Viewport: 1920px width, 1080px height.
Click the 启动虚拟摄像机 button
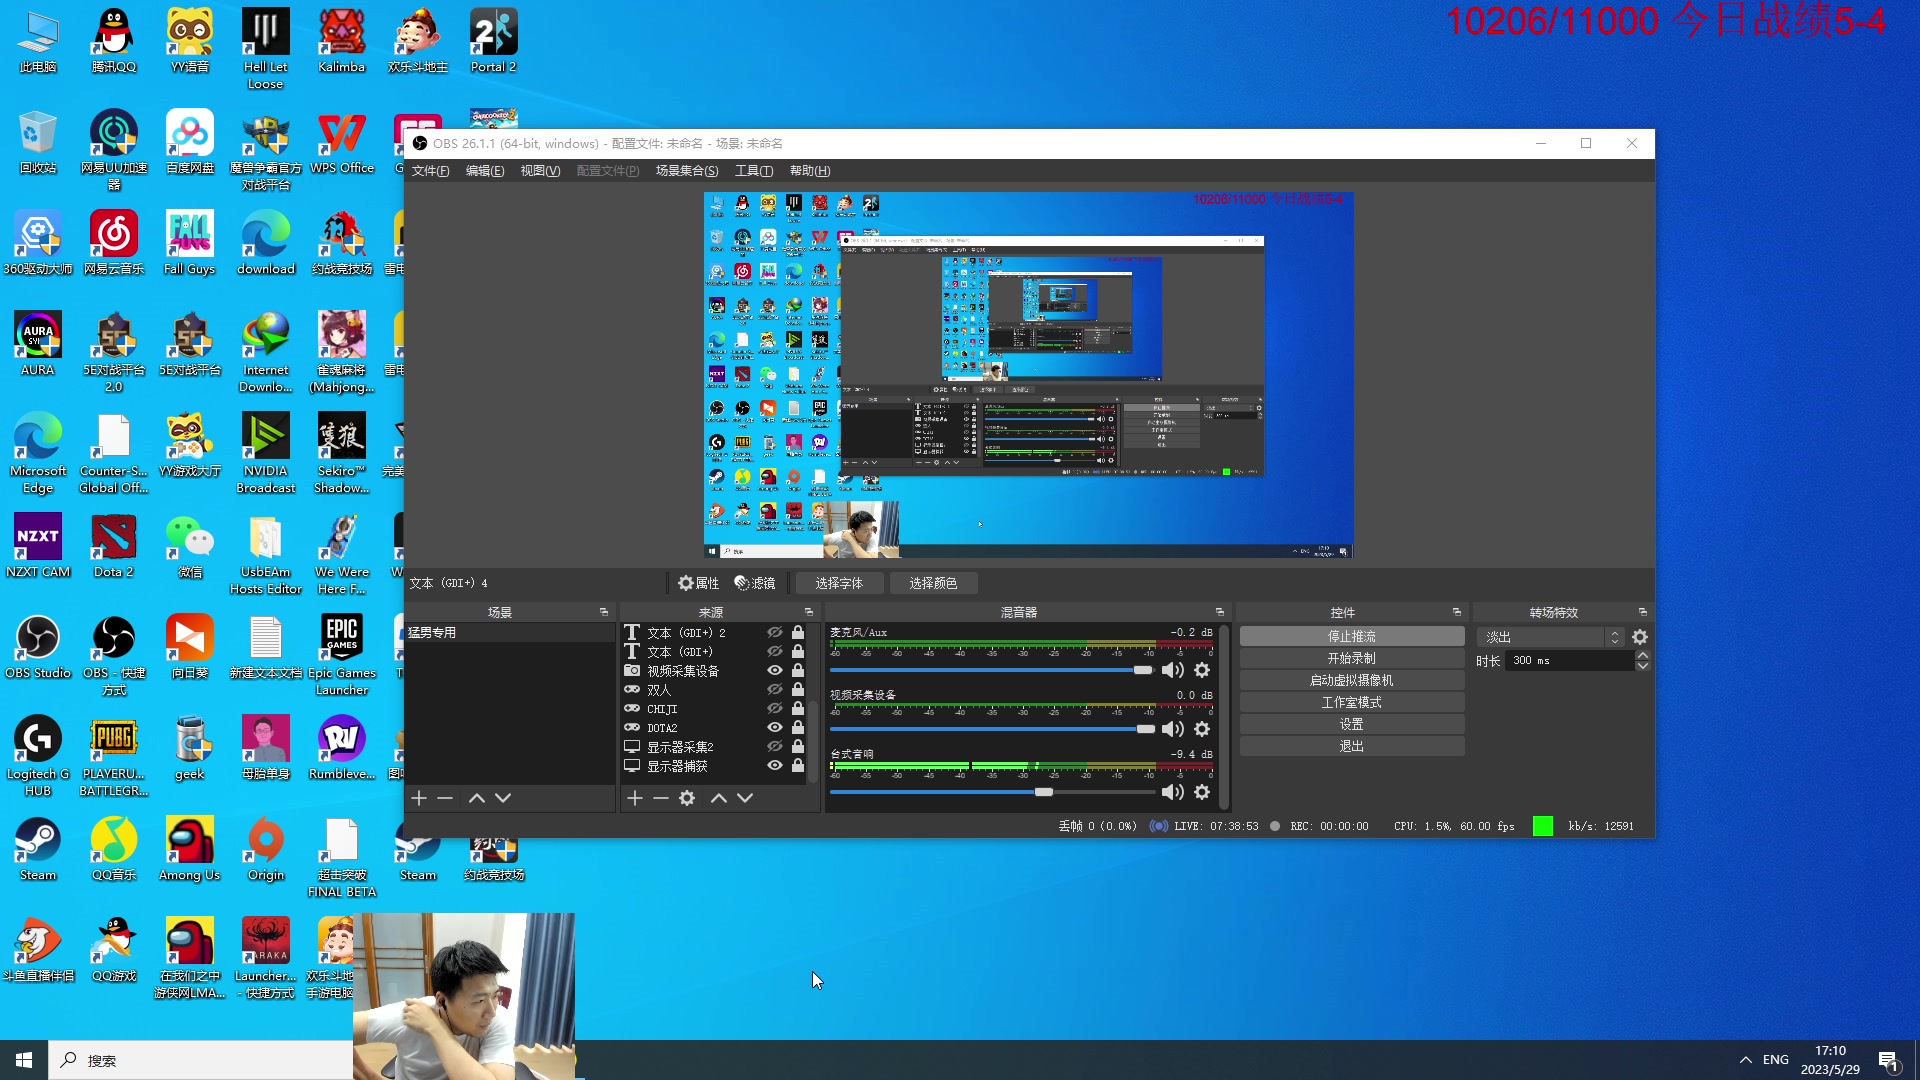(1351, 681)
